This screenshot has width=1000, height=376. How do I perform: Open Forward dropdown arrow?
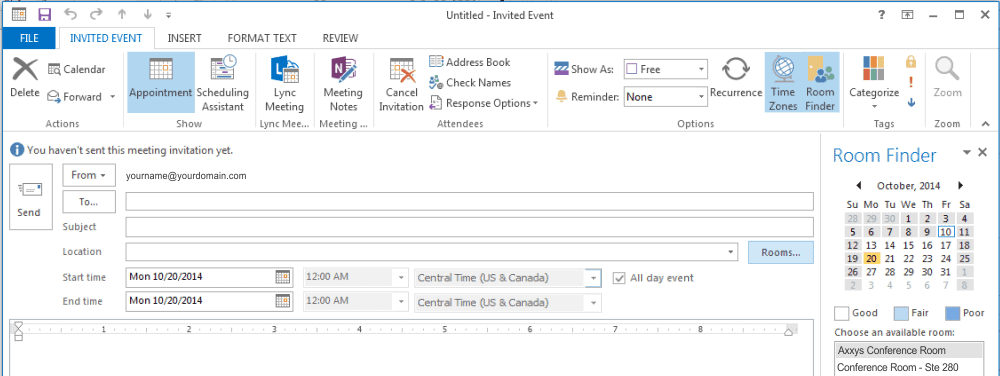112,97
